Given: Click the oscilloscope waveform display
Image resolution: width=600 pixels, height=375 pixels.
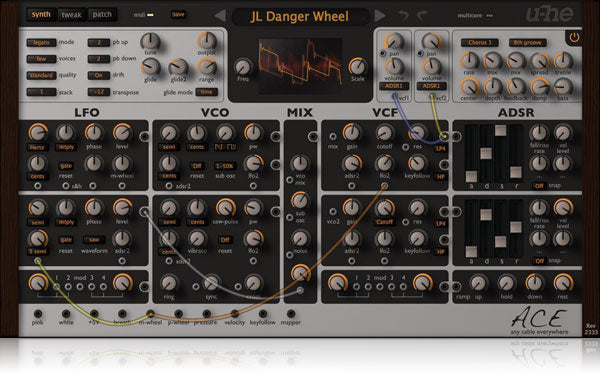Looking at the screenshot, I should click(x=300, y=66).
